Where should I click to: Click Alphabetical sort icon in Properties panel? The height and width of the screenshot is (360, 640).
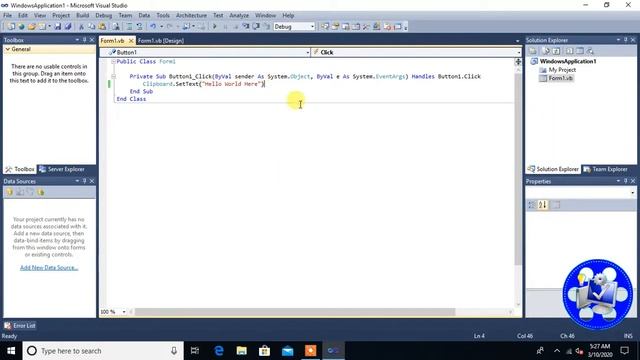pos(542,204)
